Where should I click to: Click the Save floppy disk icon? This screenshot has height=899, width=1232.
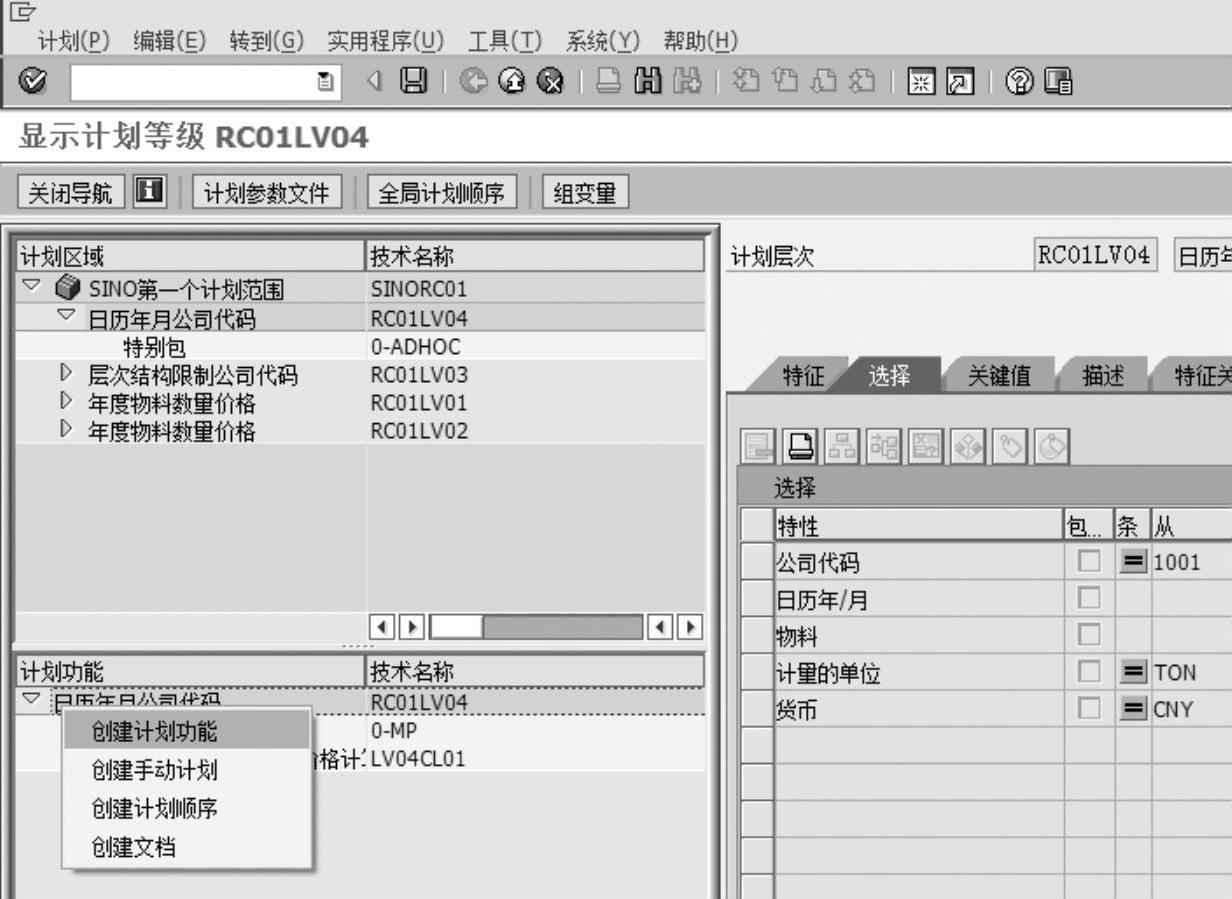coord(413,81)
